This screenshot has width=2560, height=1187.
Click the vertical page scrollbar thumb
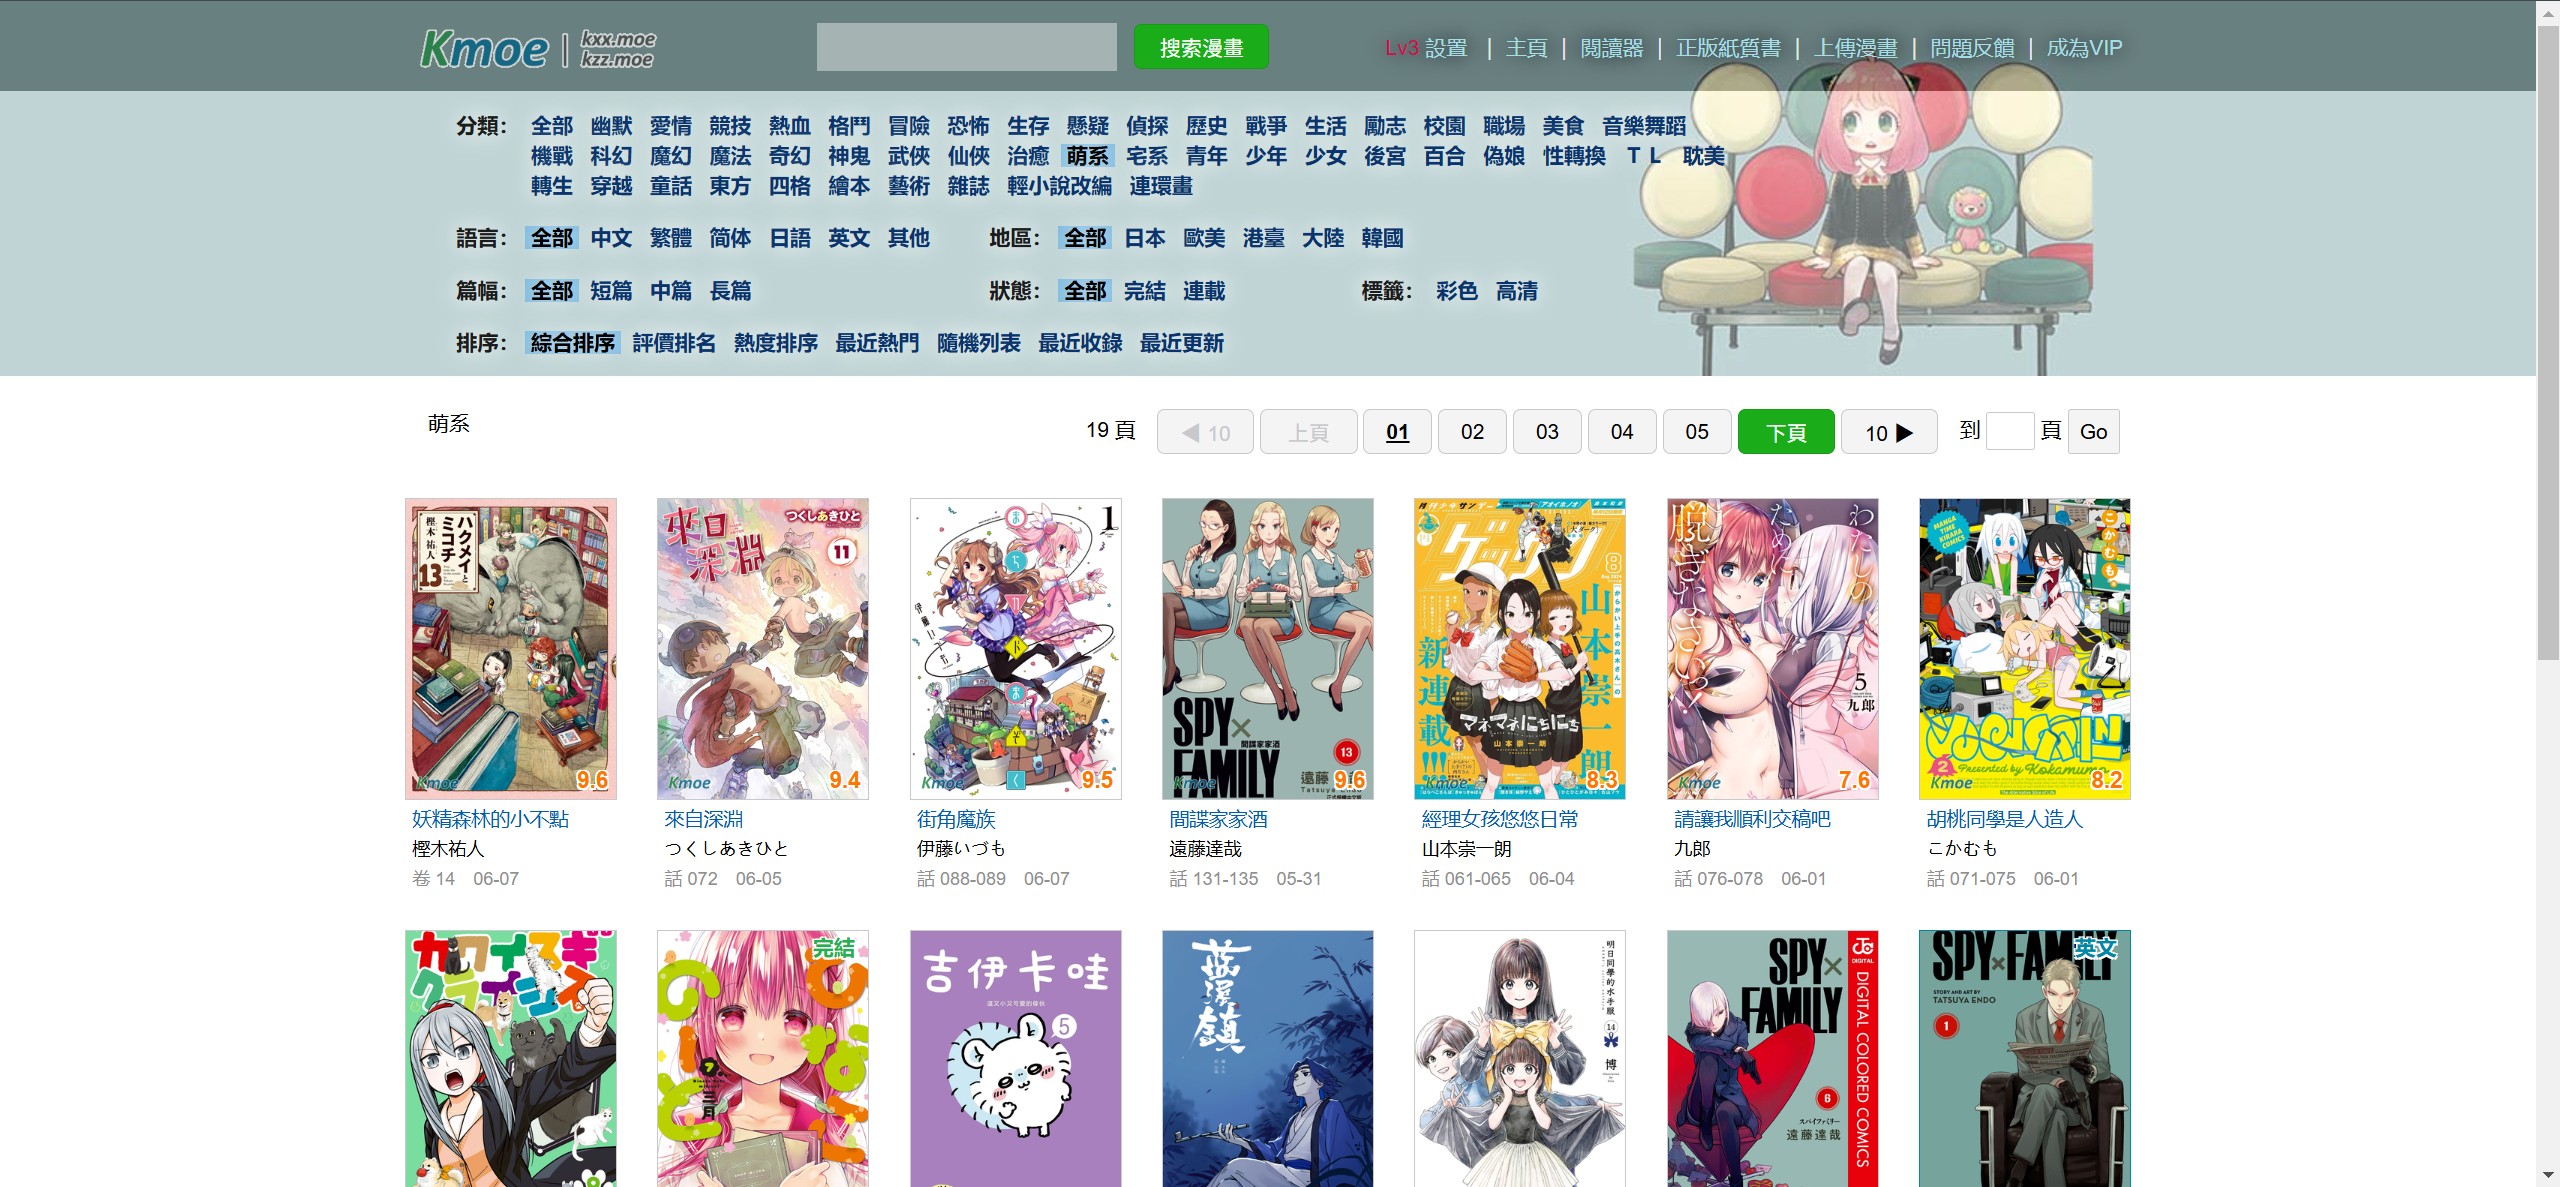[x=2548, y=345]
